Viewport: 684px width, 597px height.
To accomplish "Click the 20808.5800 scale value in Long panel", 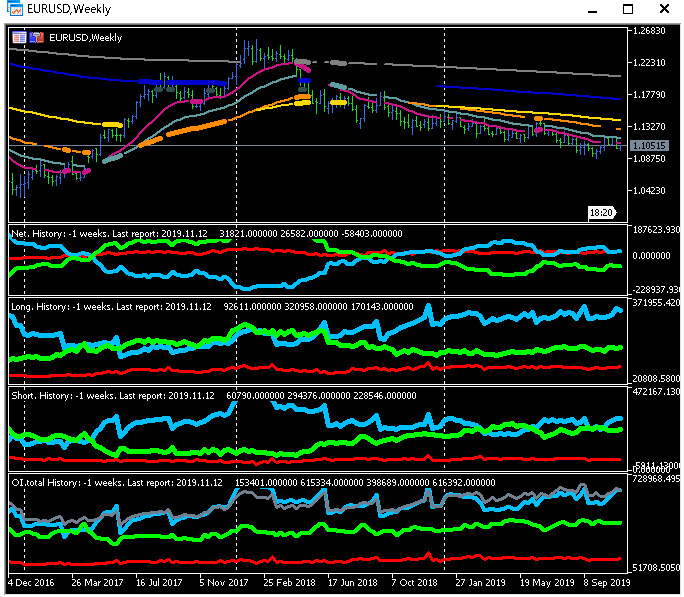I will point(656,379).
